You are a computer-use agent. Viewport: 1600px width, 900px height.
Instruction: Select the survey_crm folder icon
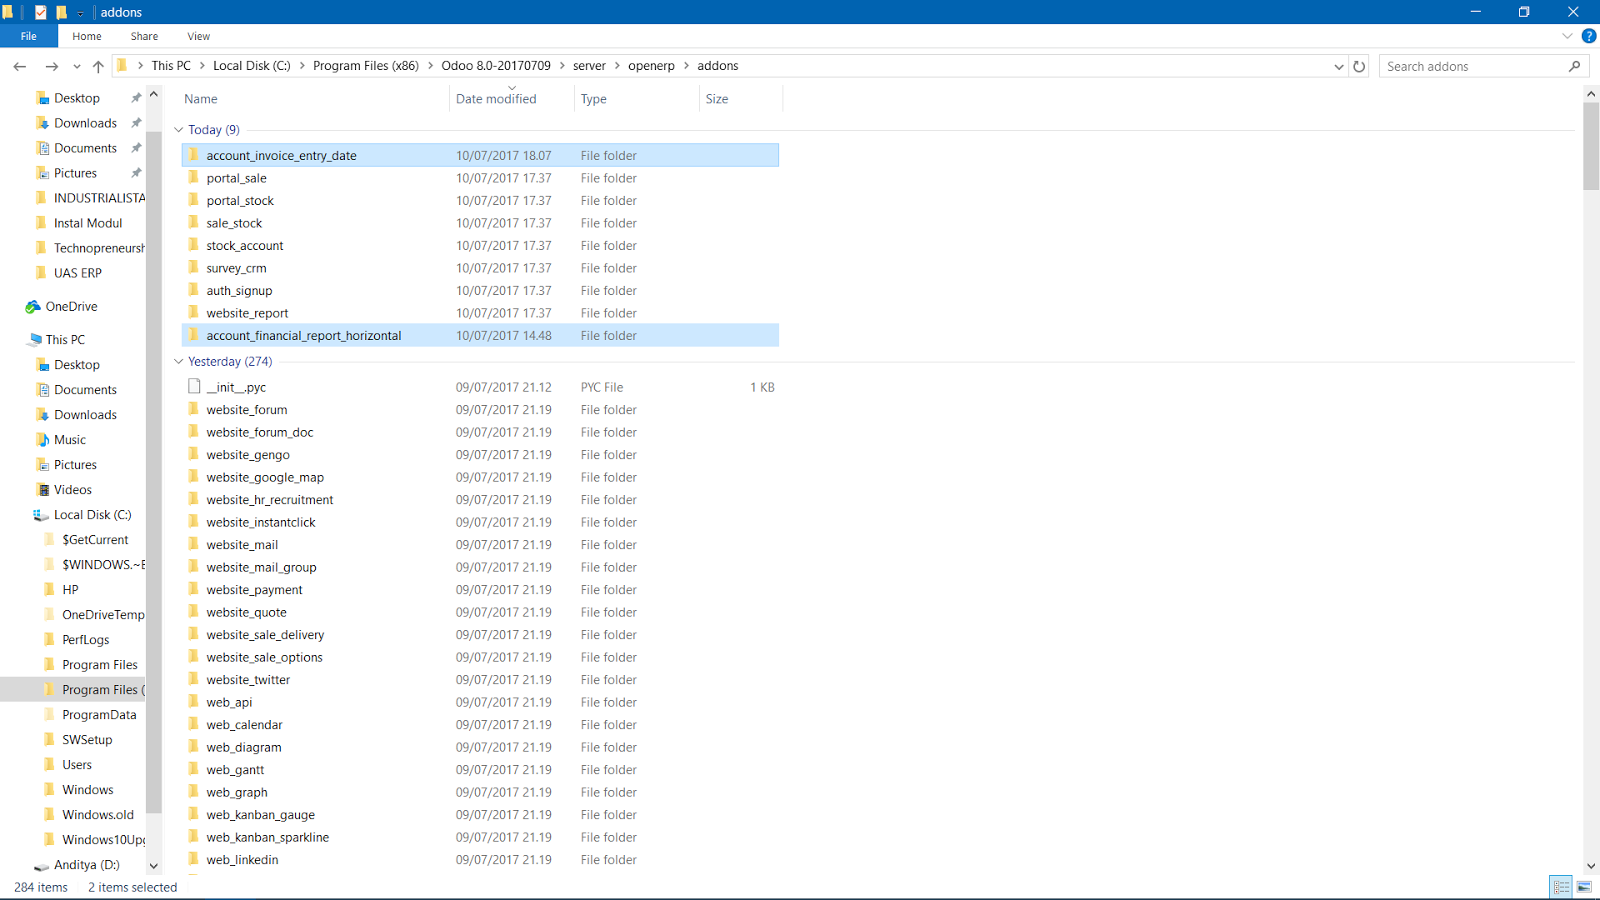(194, 268)
